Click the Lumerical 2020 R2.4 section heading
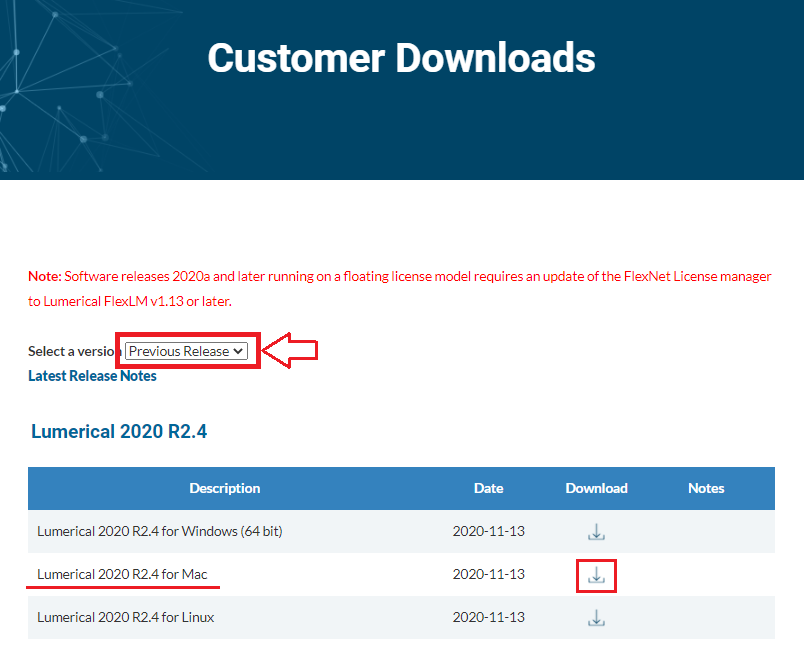804x659 pixels. tap(119, 432)
